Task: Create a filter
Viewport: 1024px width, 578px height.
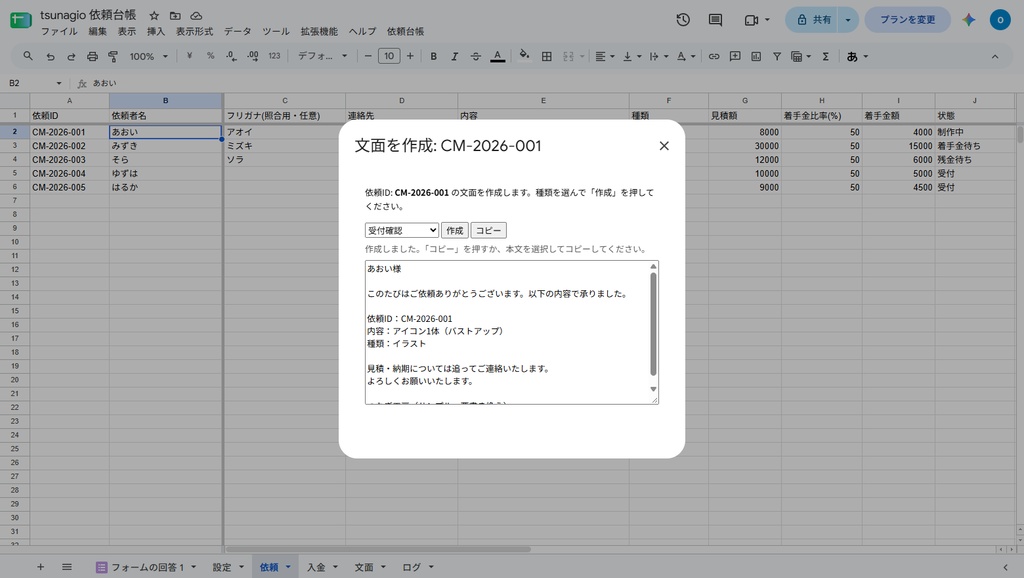Action: click(777, 57)
